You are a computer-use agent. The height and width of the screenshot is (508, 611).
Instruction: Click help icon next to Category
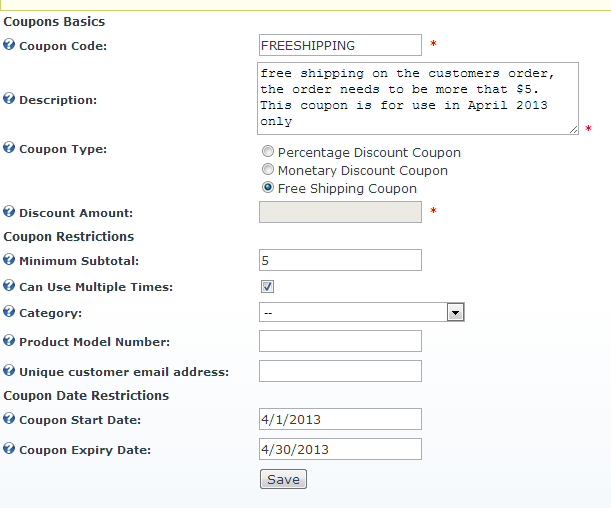pyautogui.click(x=9, y=312)
